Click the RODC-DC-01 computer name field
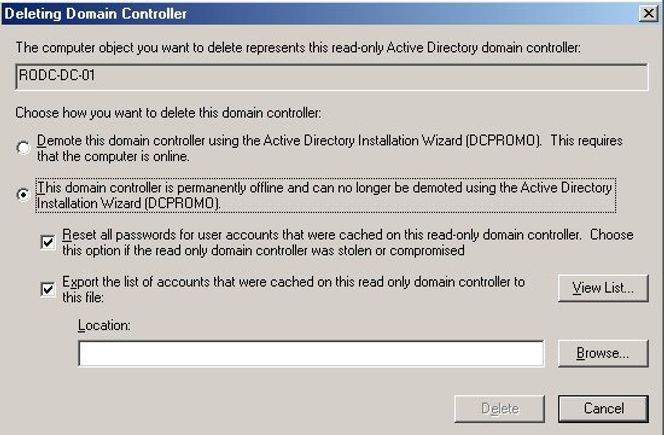 (x=332, y=77)
